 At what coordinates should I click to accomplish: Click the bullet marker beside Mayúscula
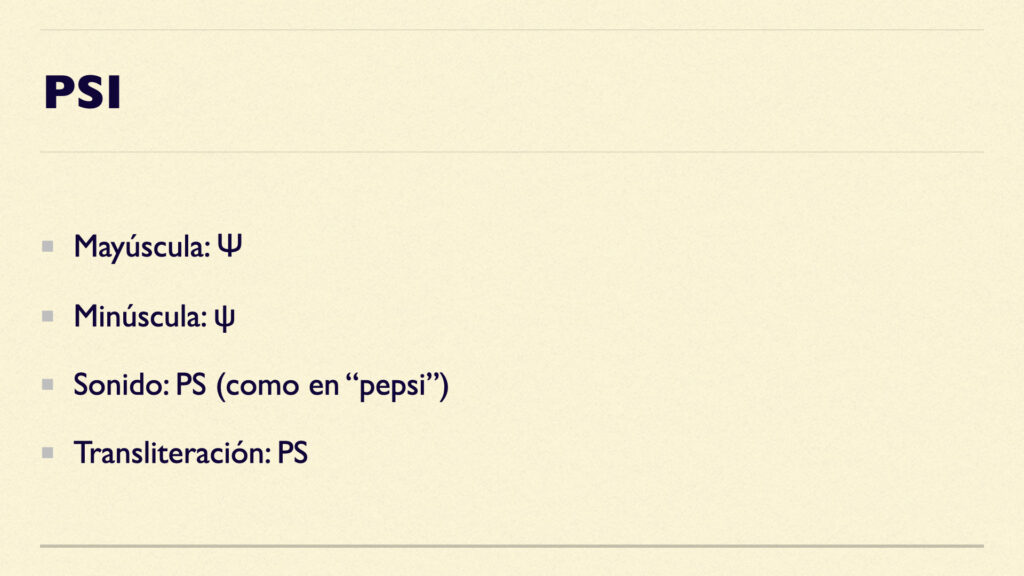47,246
